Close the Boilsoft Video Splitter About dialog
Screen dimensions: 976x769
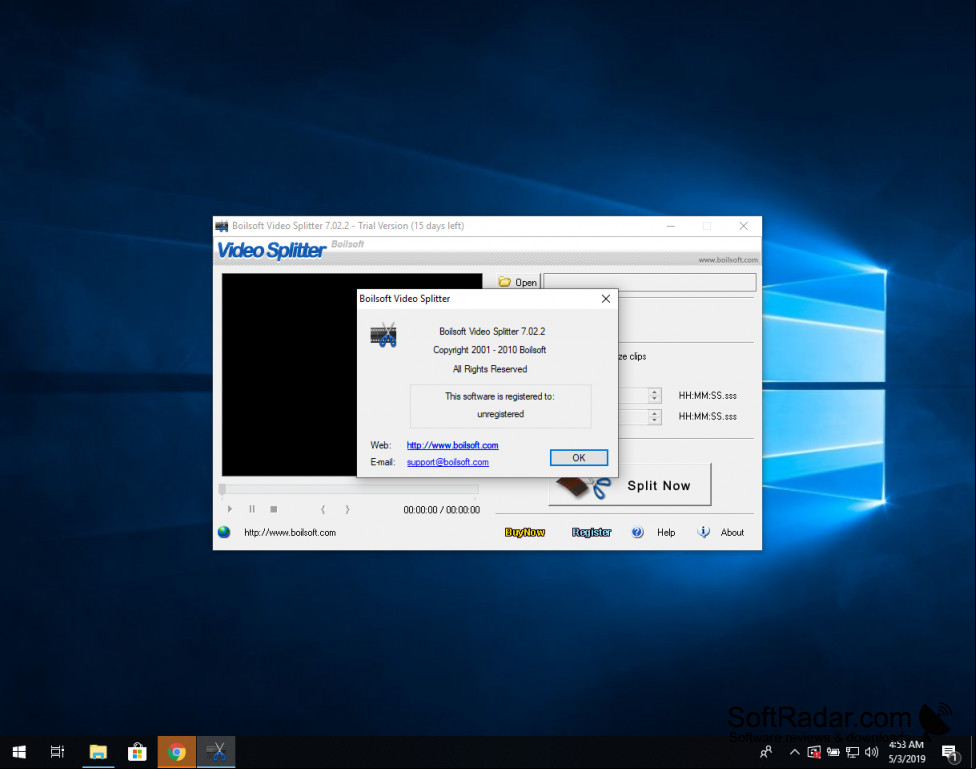point(606,299)
